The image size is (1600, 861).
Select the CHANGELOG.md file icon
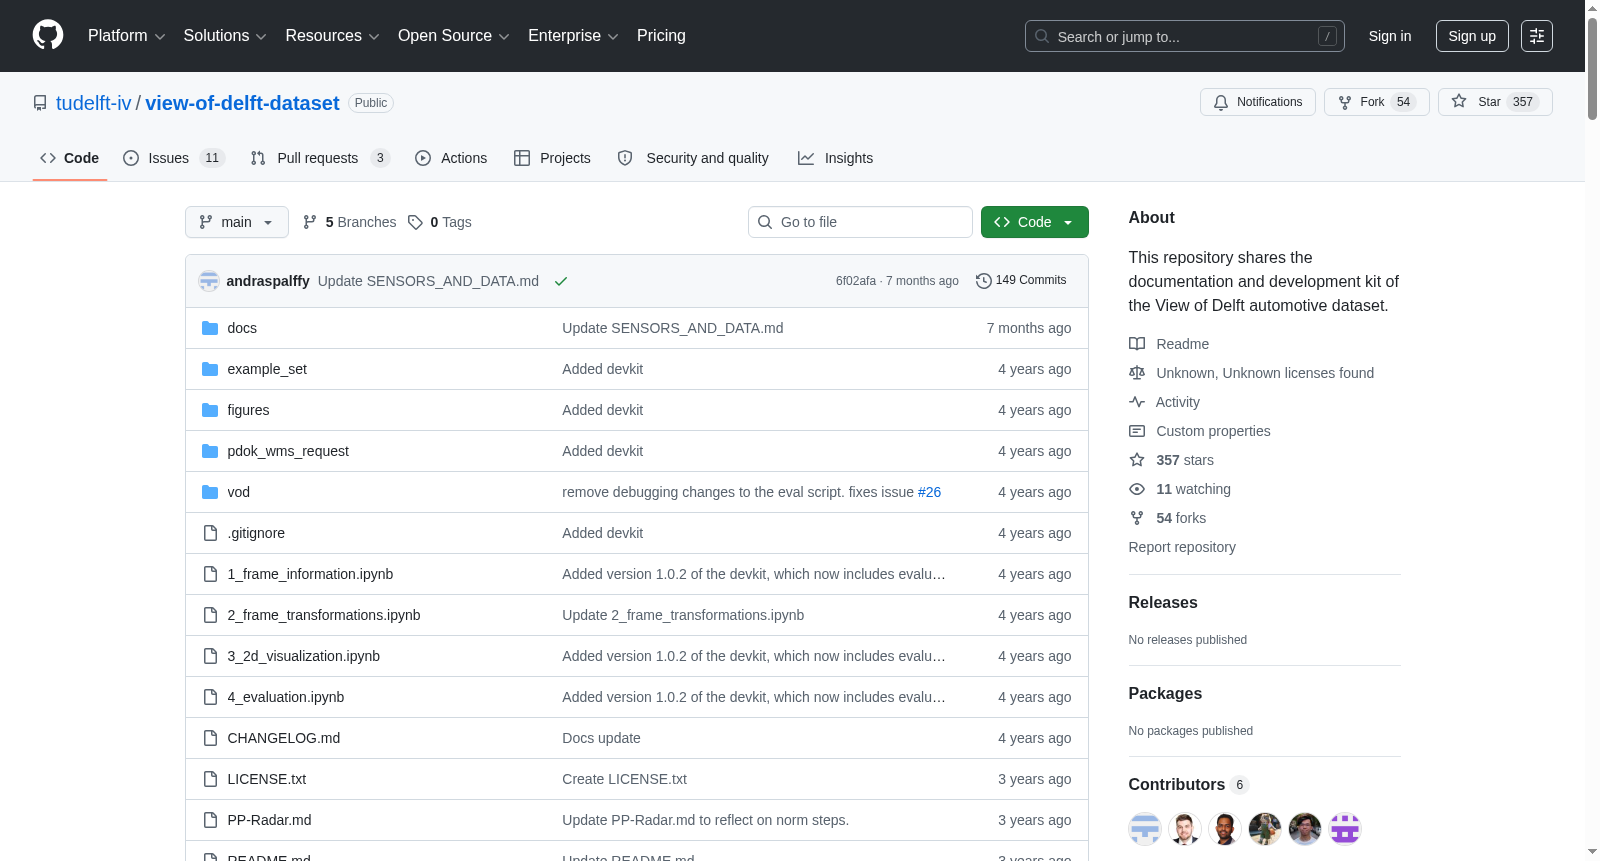tap(210, 738)
